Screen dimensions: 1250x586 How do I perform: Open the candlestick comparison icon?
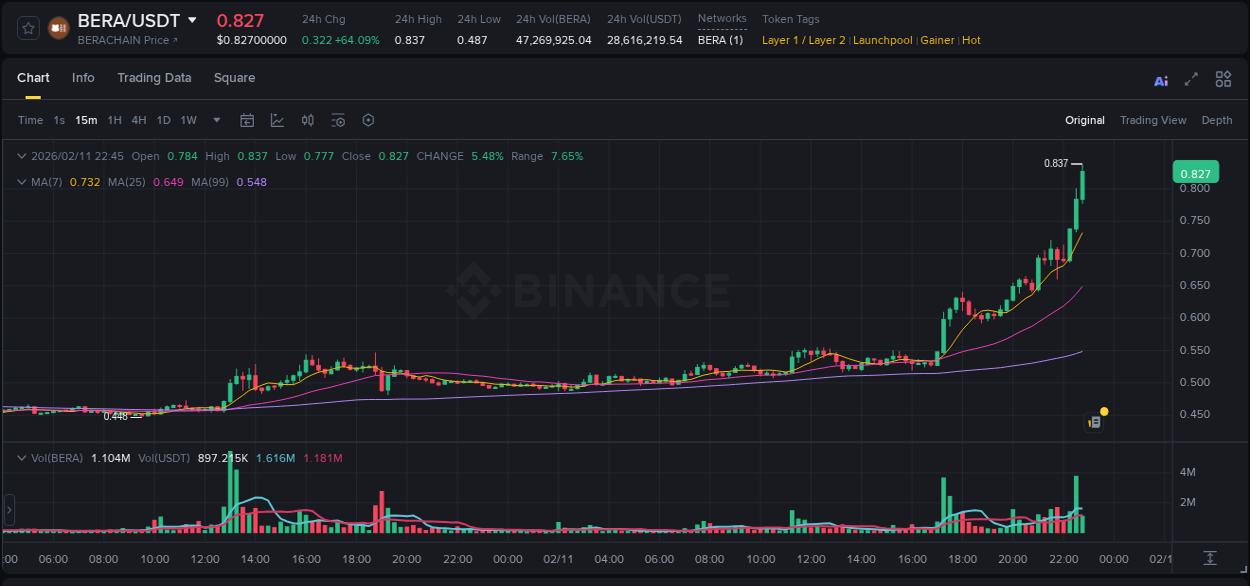308,120
